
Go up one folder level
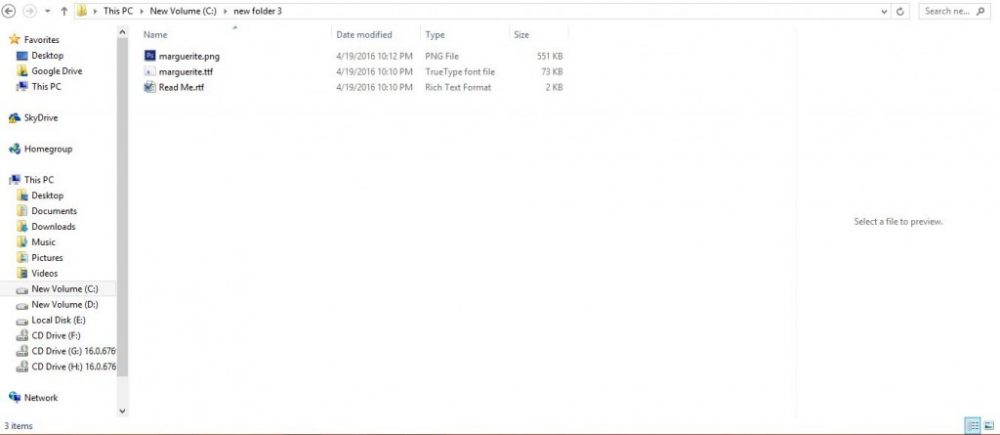[64, 11]
